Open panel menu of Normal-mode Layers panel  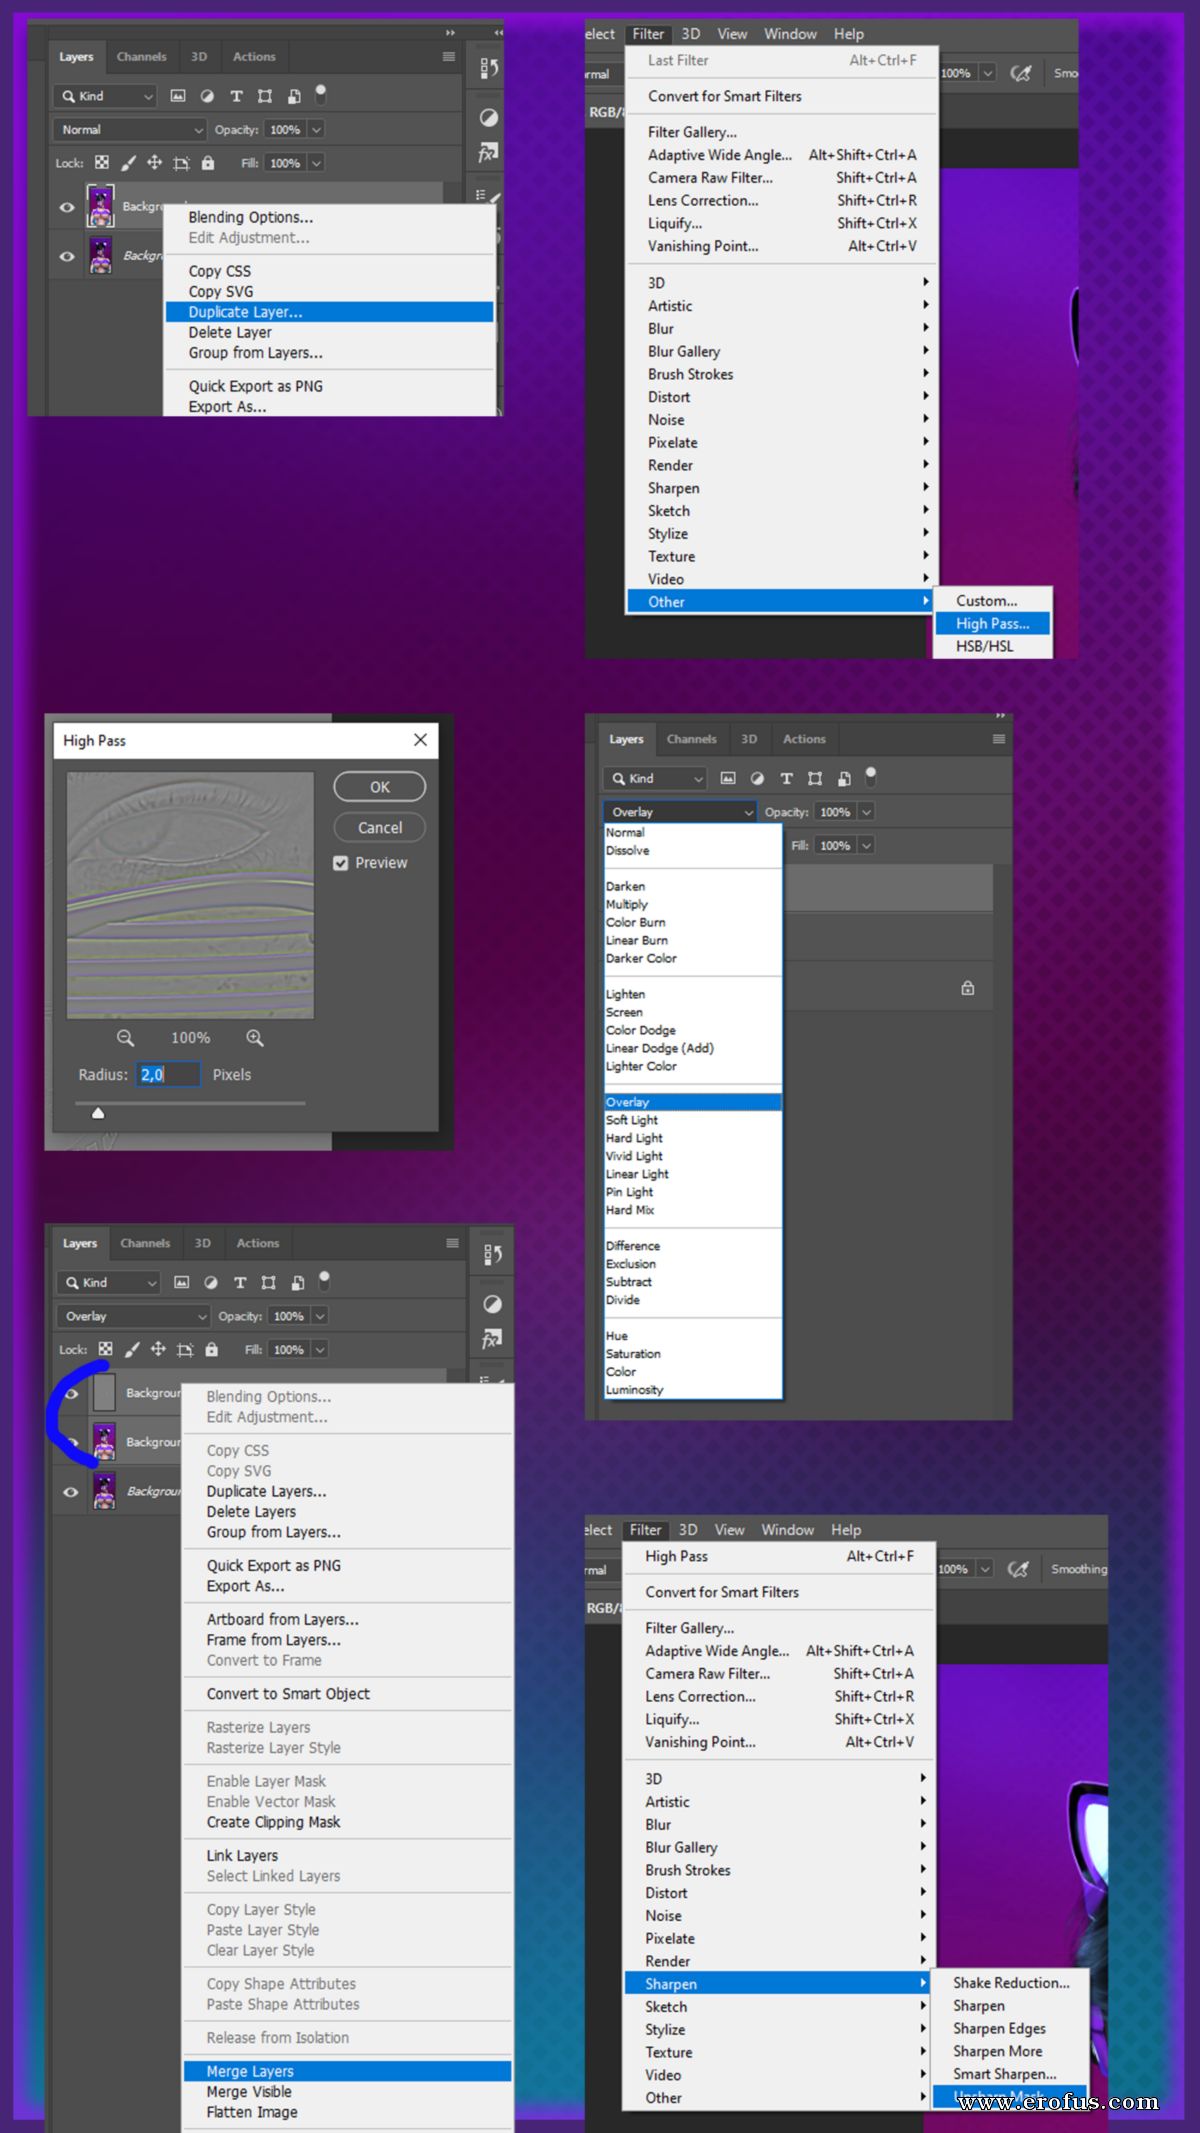449,57
